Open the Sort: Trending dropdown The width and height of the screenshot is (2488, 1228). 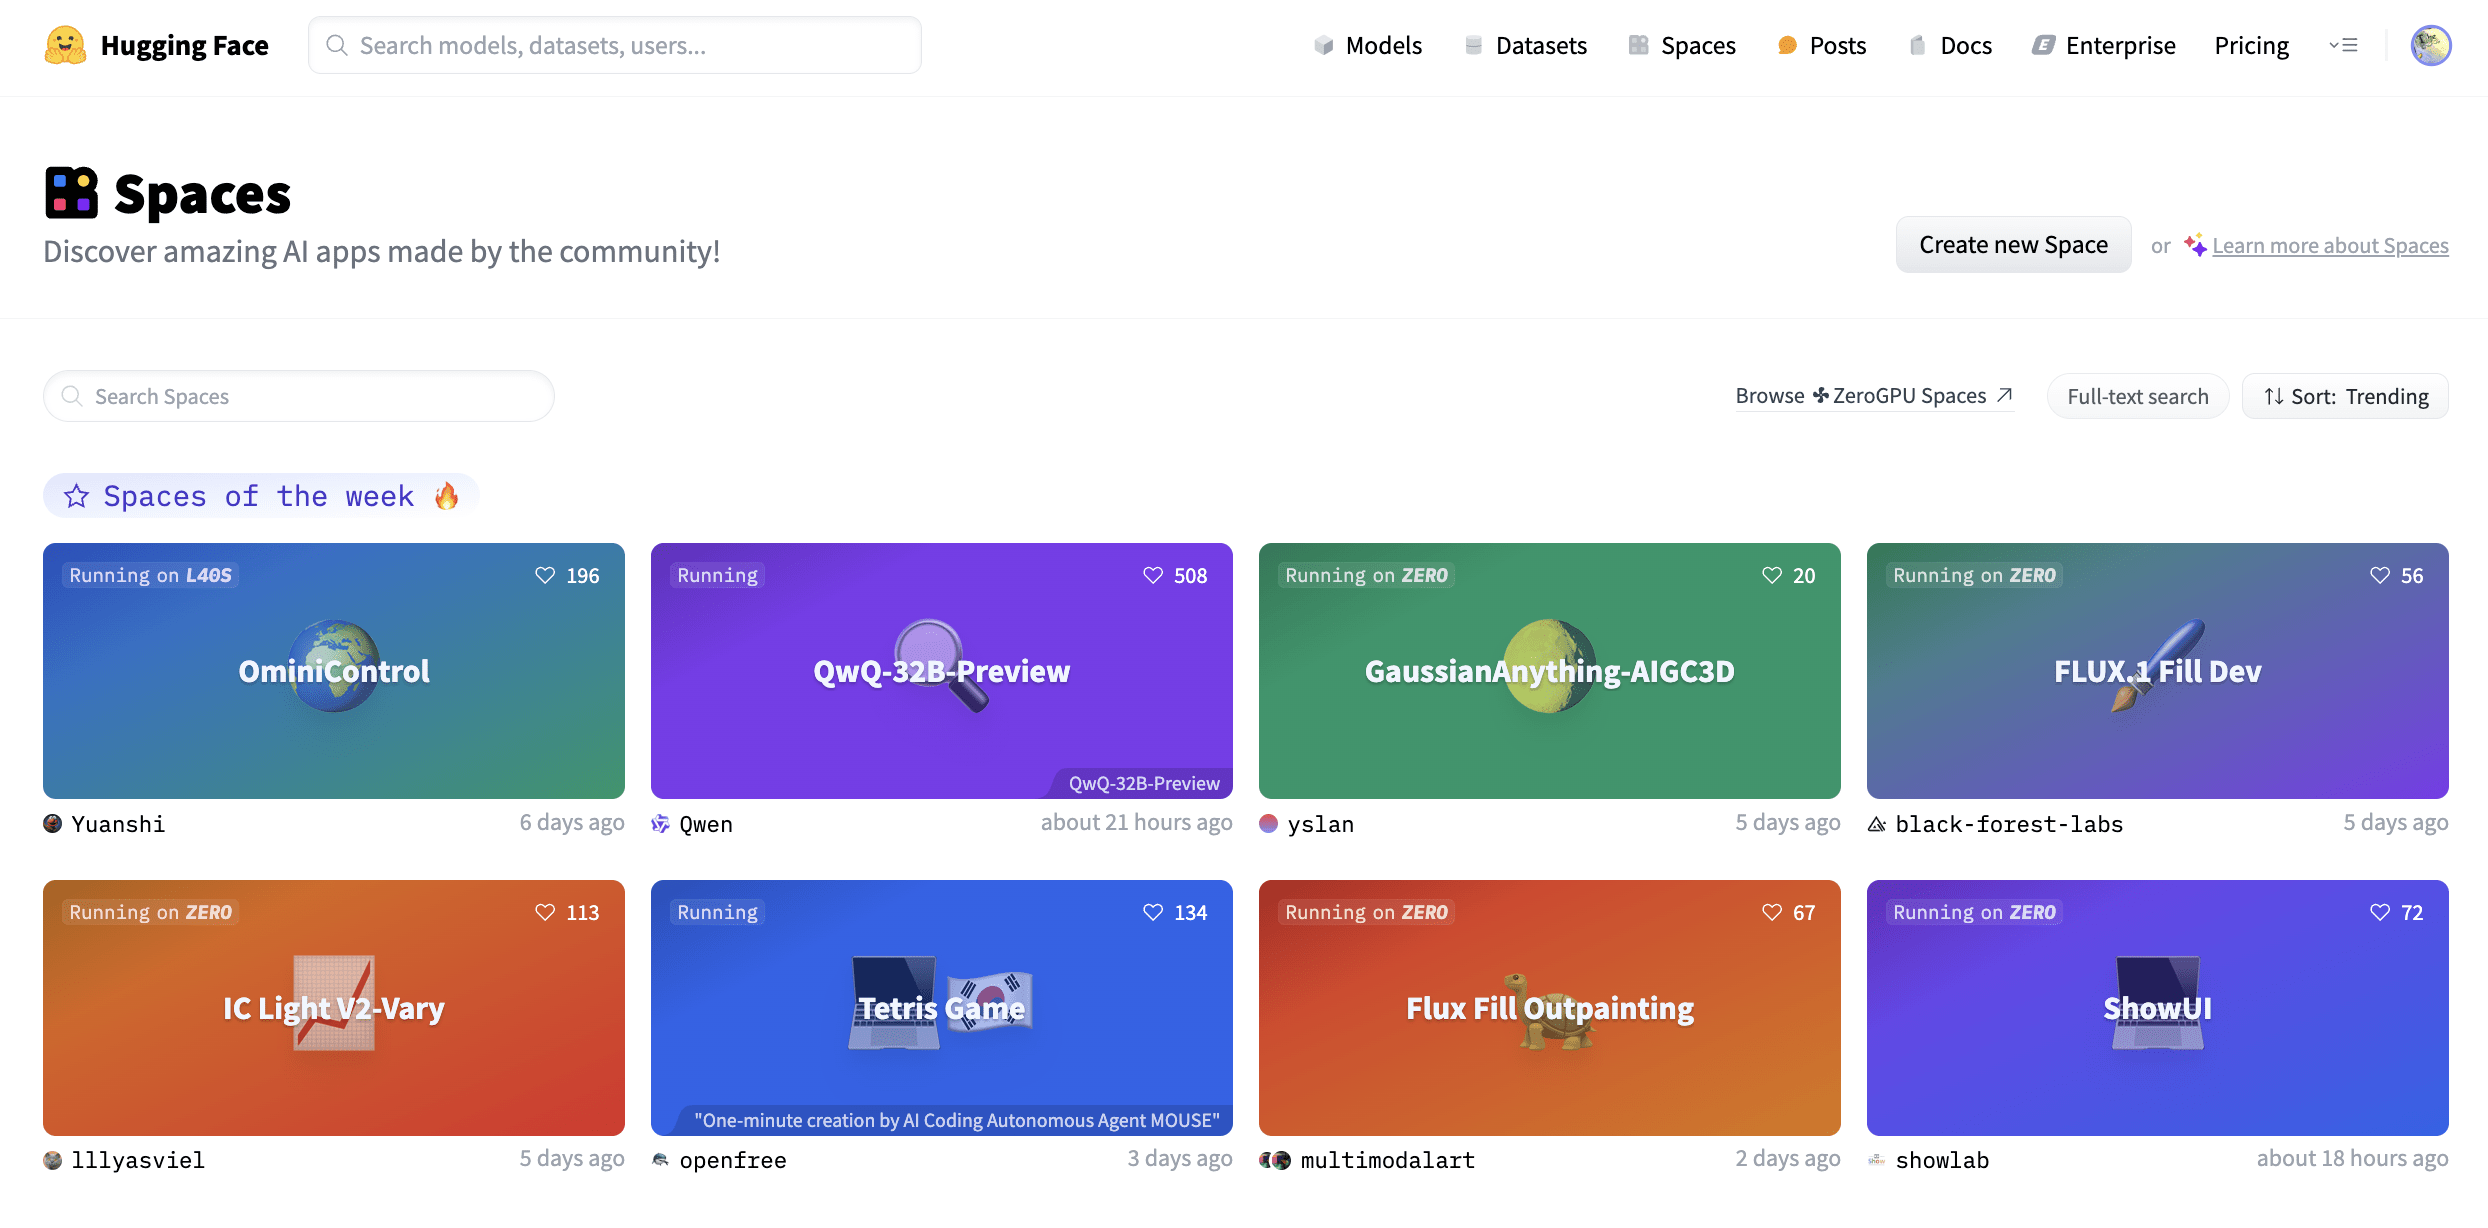click(x=2345, y=396)
